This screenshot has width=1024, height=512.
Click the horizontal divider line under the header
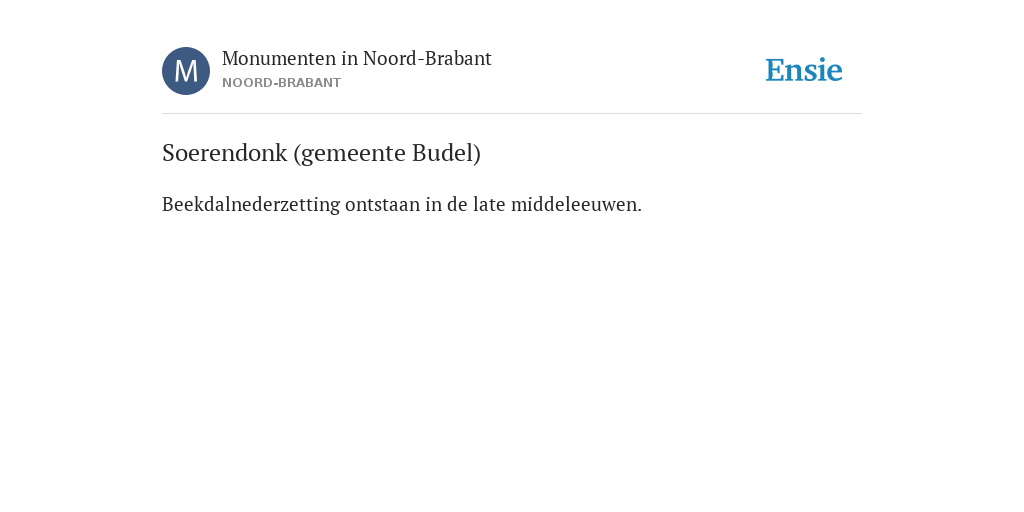coord(512,114)
